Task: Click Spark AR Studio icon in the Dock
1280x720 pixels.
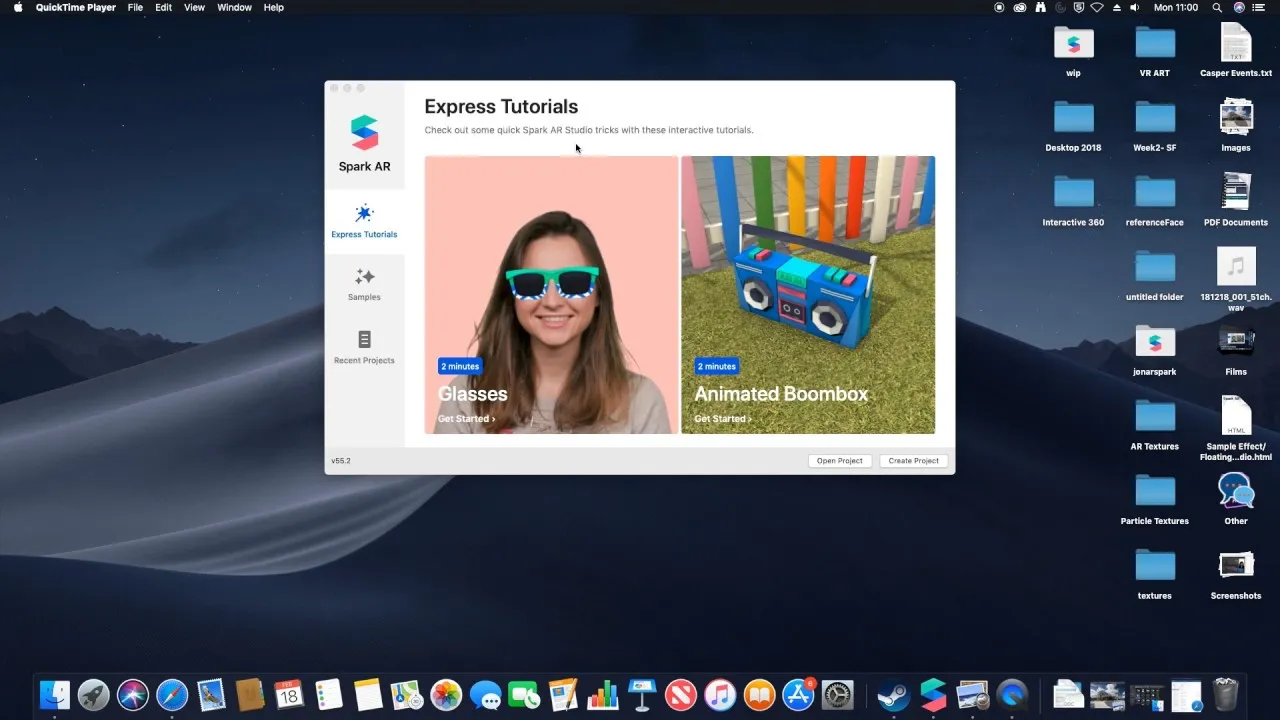Action: 933,694
